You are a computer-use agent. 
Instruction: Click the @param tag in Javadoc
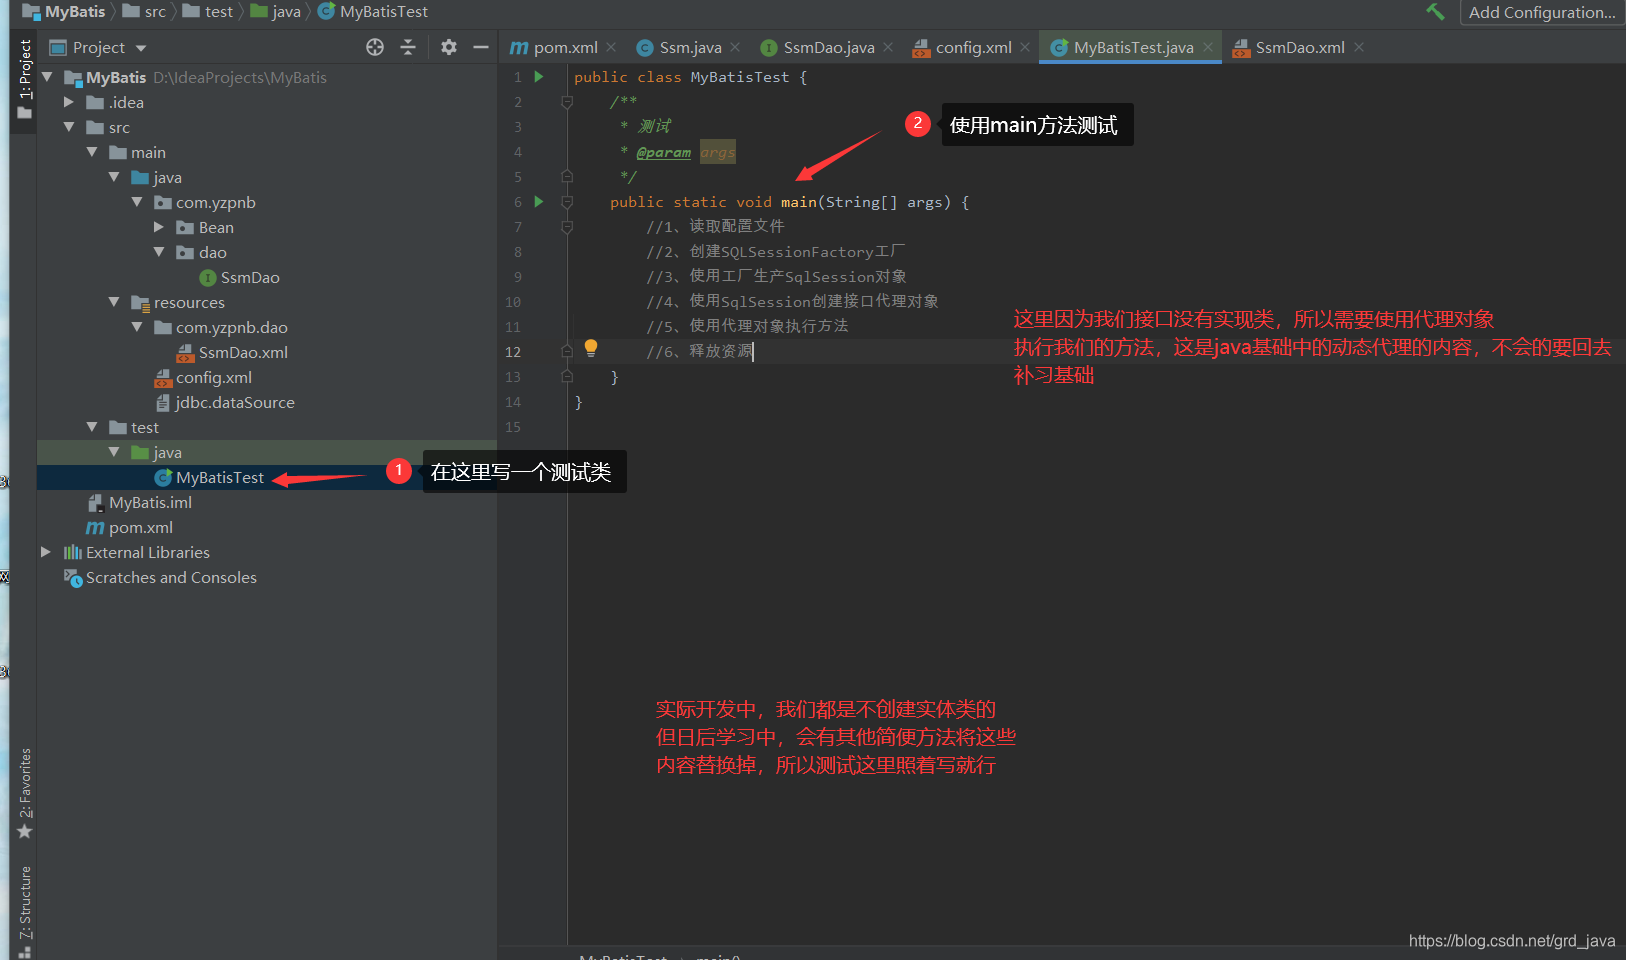tap(663, 152)
